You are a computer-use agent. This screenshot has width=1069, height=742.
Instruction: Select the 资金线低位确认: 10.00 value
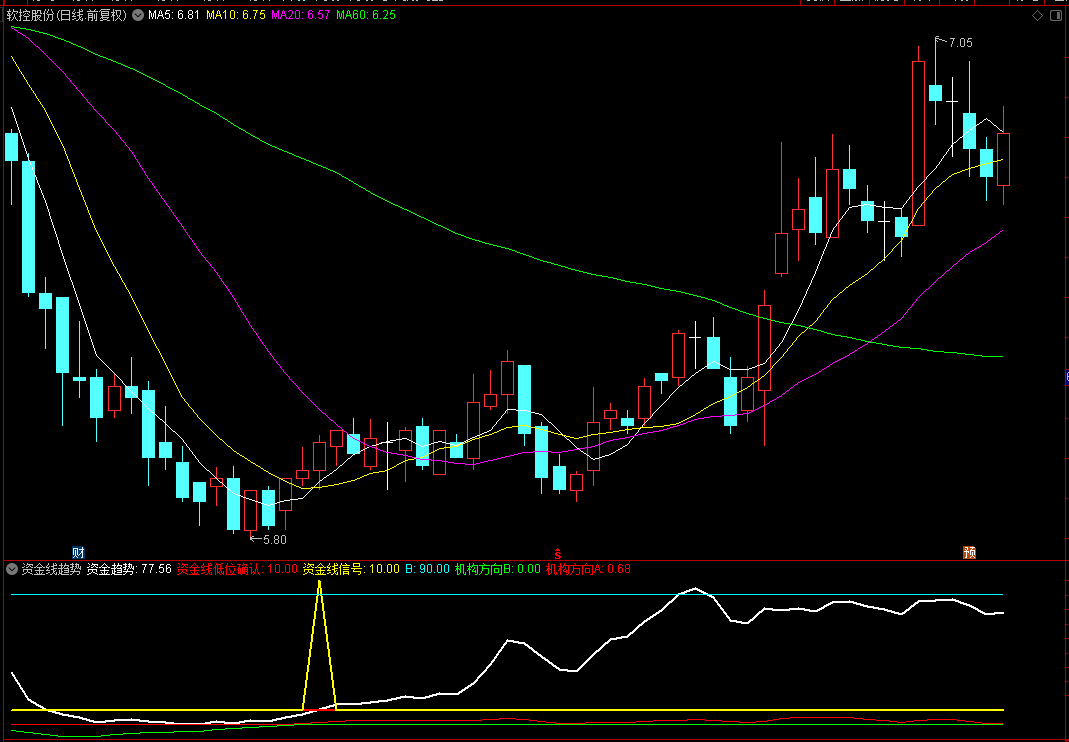tap(237, 569)
